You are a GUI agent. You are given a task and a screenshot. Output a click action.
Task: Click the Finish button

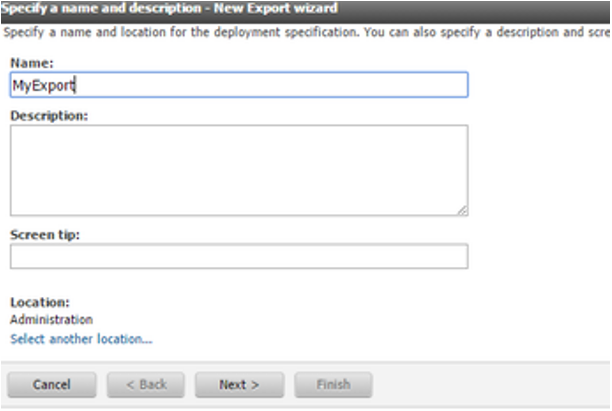pyautogui.click(x=333, y=384)
